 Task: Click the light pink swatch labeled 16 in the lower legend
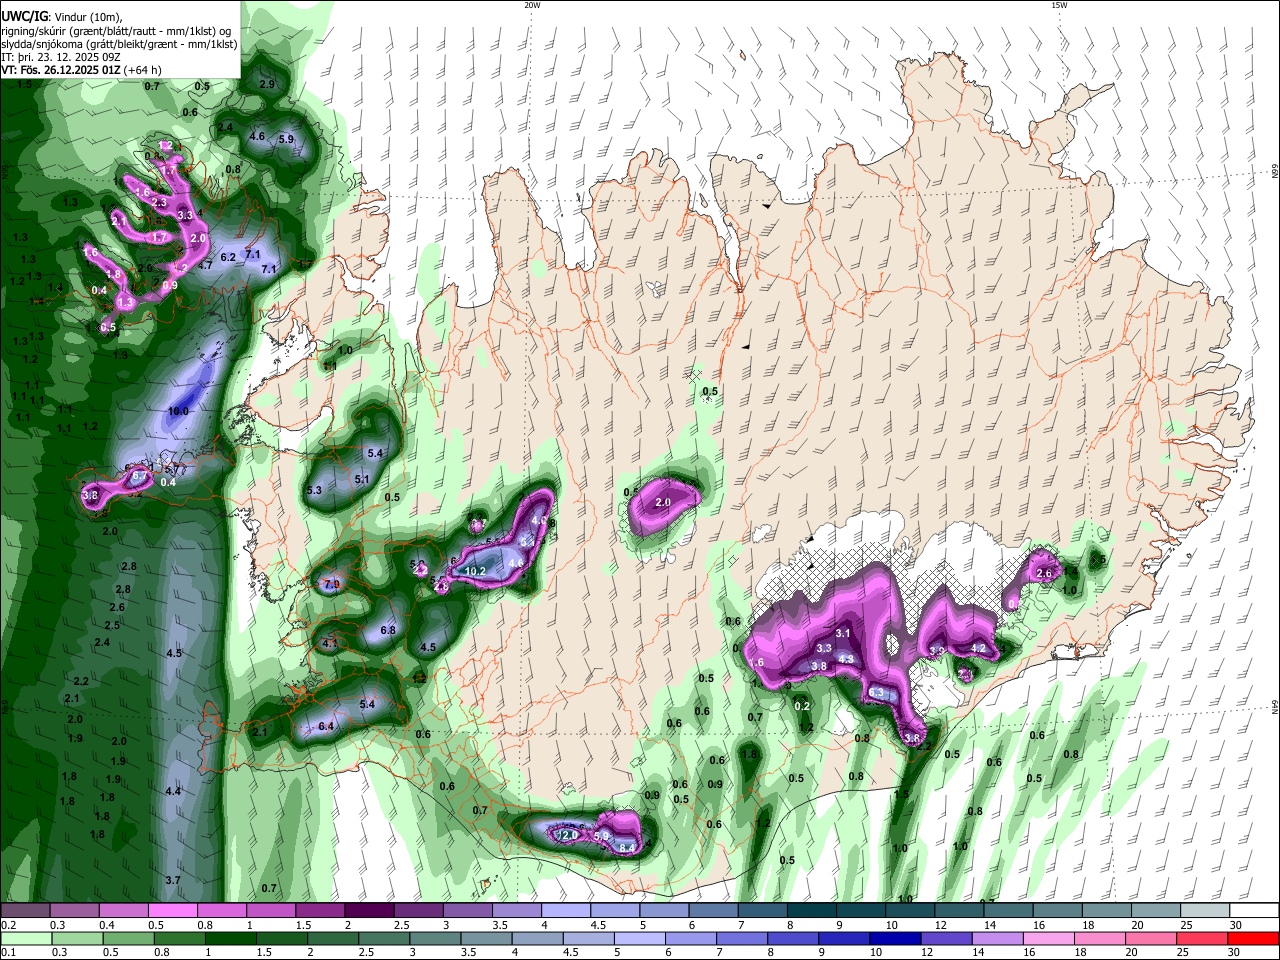click(x=1048, y=939)
